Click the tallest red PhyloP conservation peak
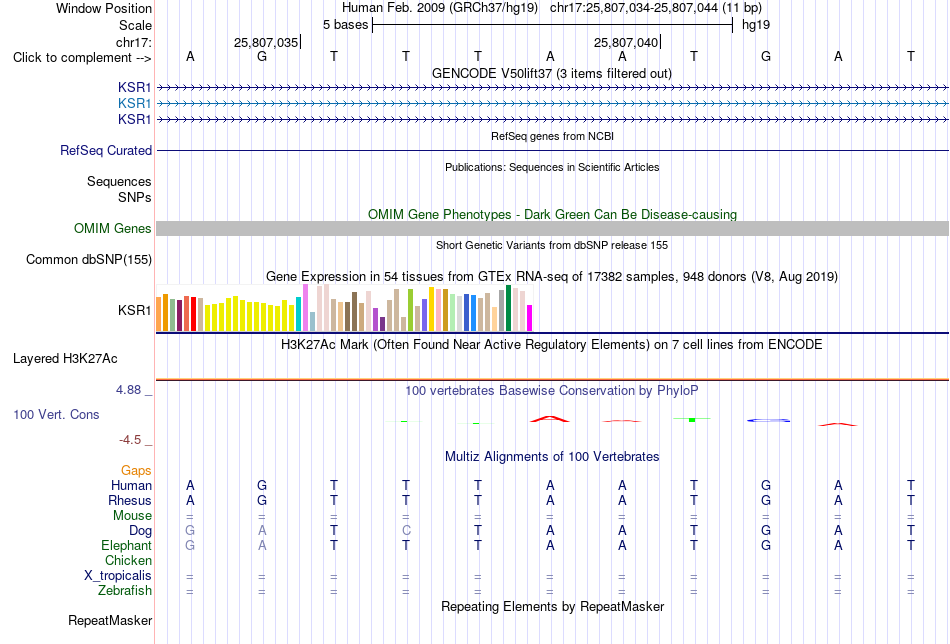950x644 pixels. (x=550, y=419)
